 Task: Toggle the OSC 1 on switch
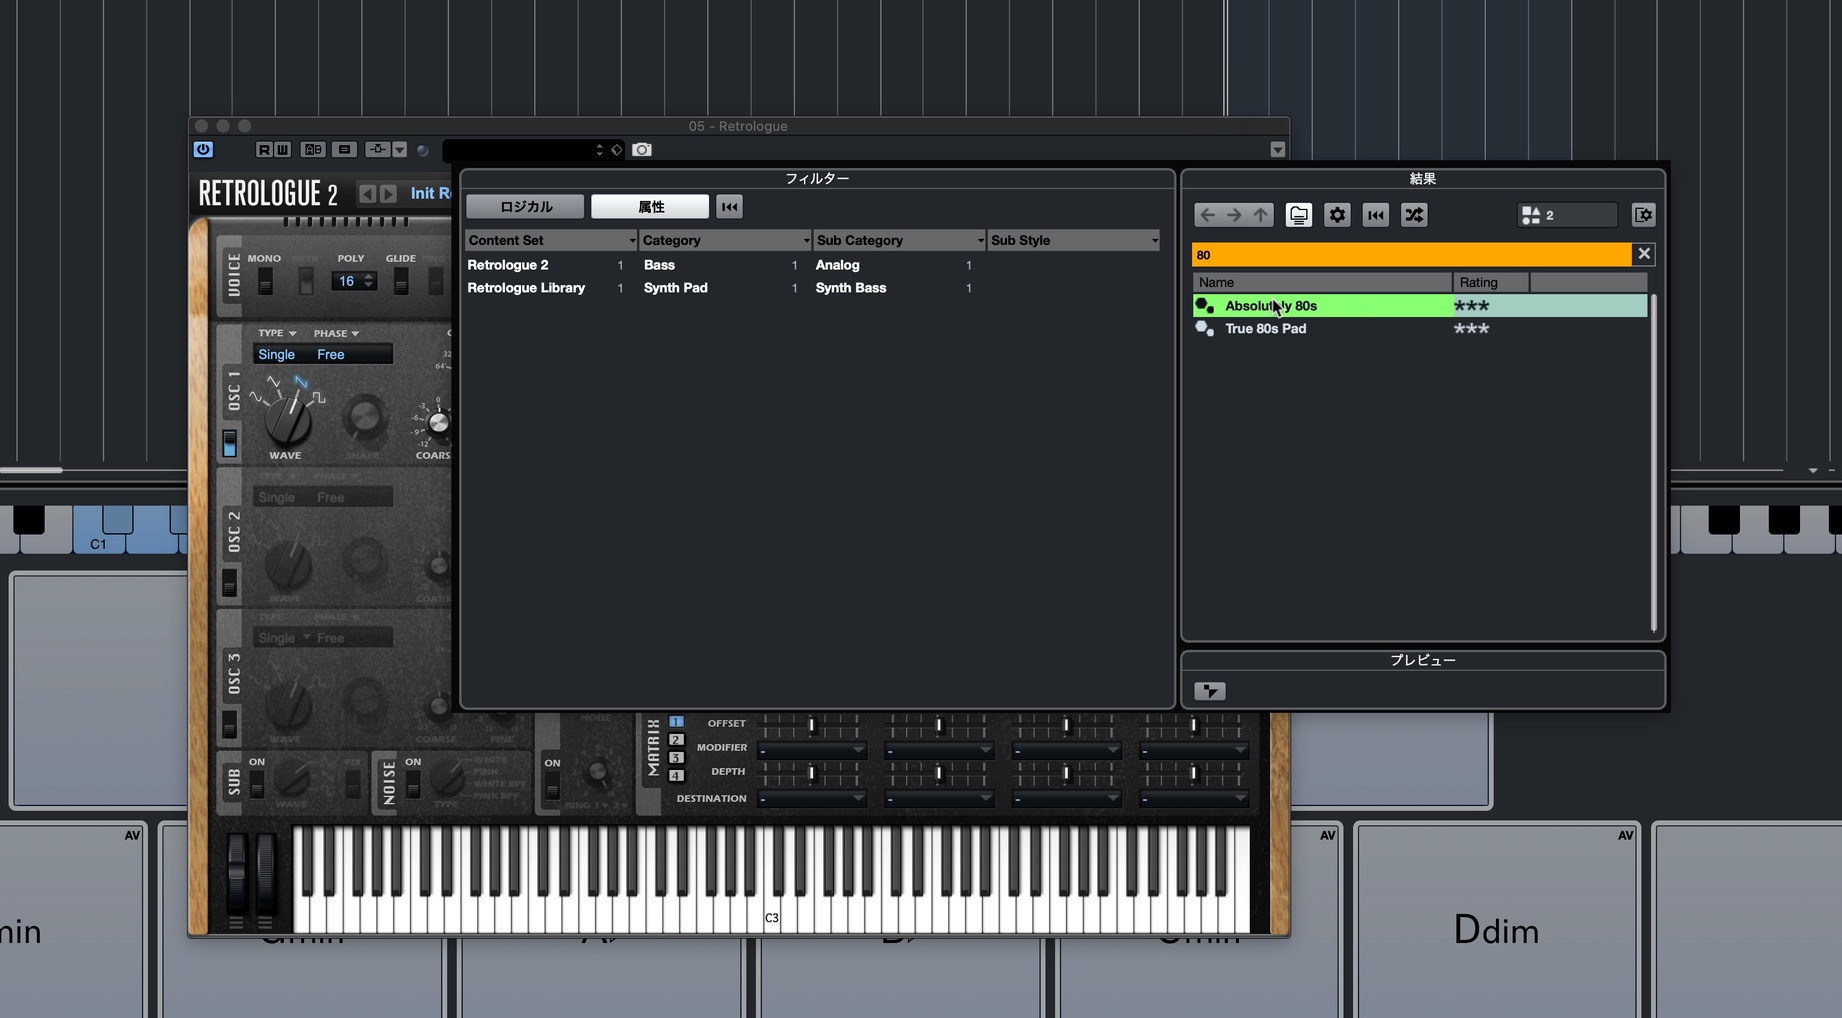coord(230,443)
